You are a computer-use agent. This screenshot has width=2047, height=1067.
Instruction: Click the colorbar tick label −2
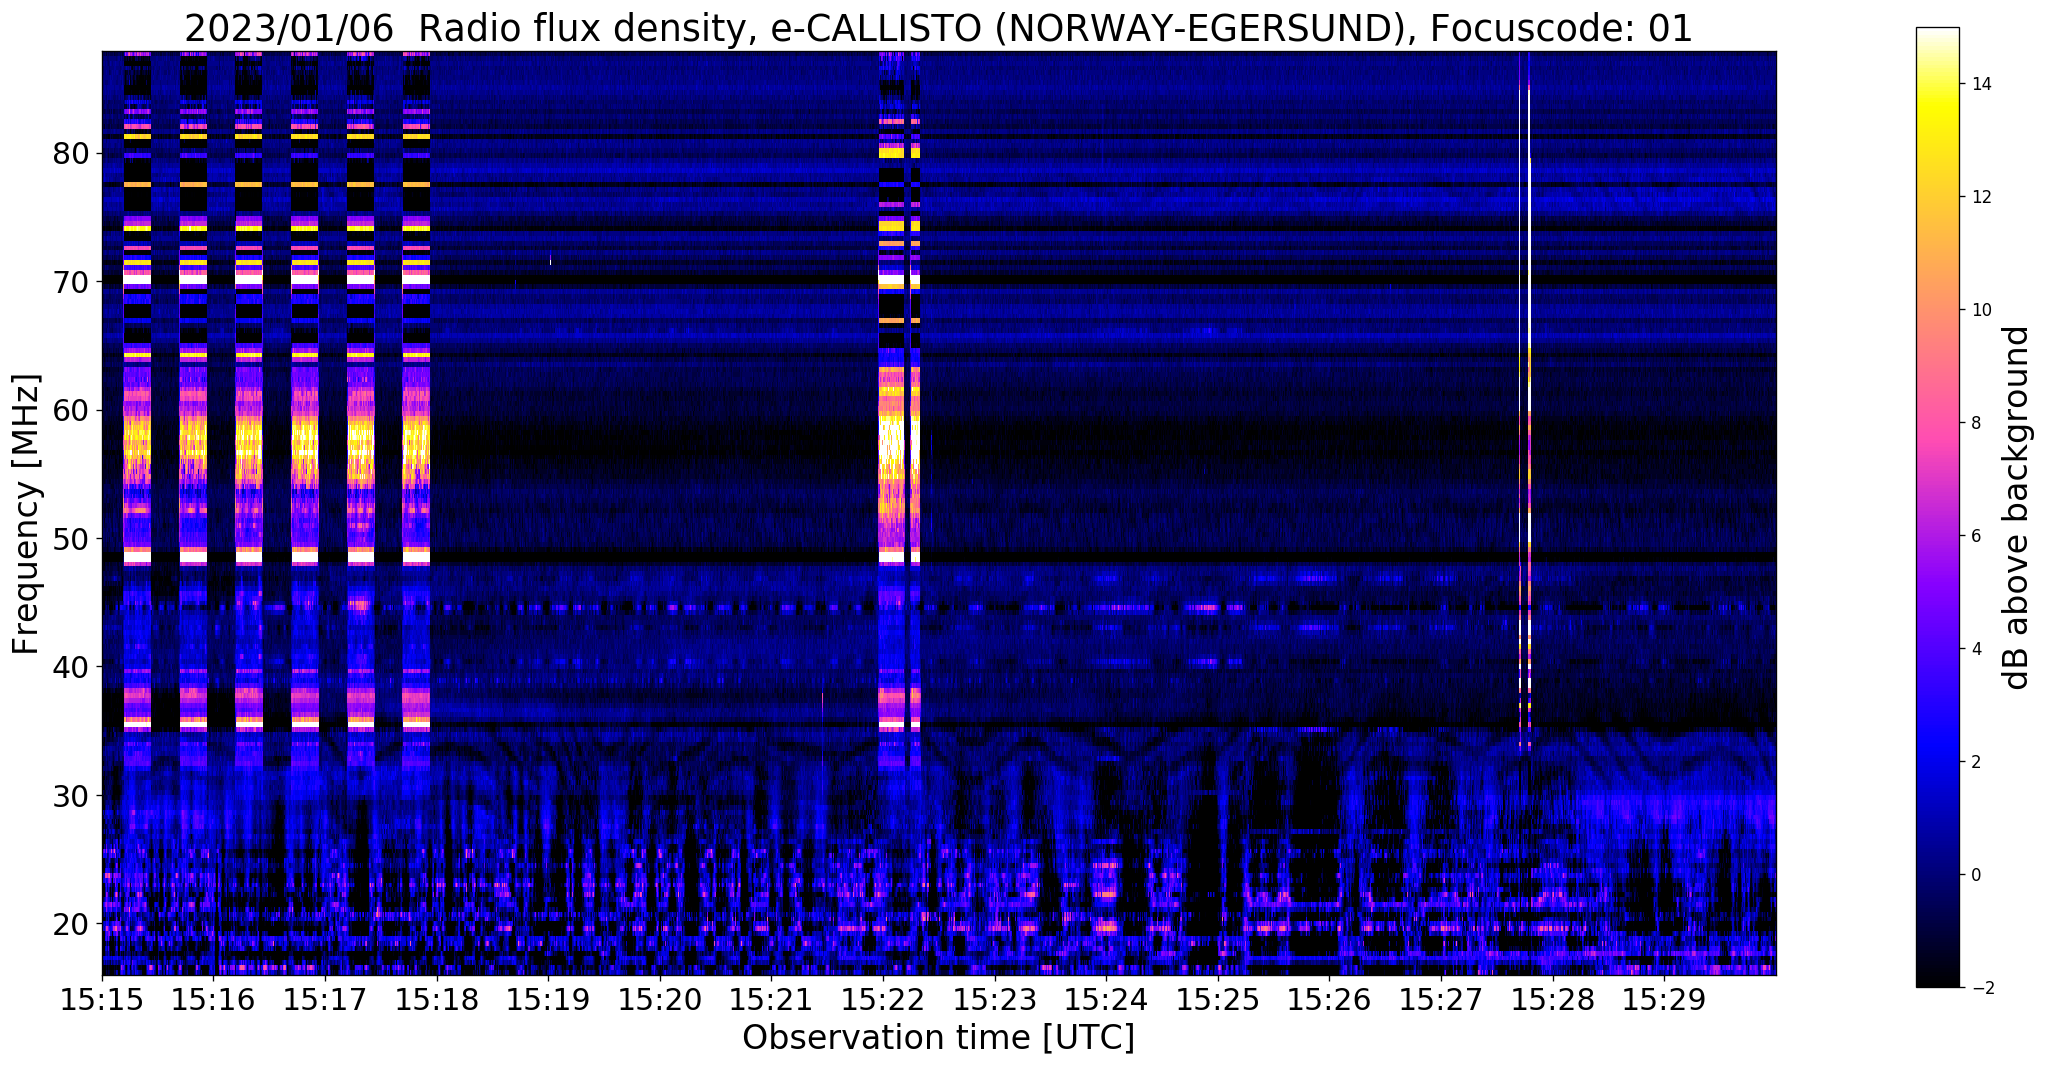(1981, 988)
